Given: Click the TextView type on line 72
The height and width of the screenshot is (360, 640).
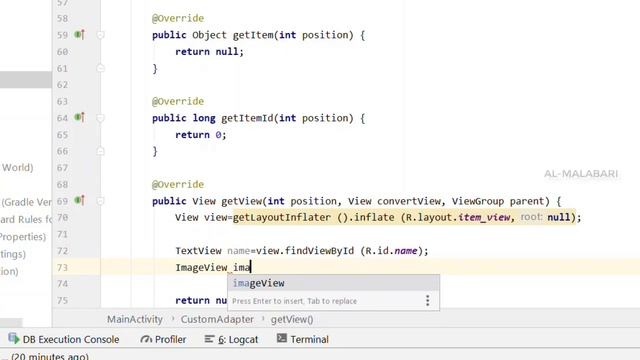Looking at the screenshot, I should [x=198, y=251].
